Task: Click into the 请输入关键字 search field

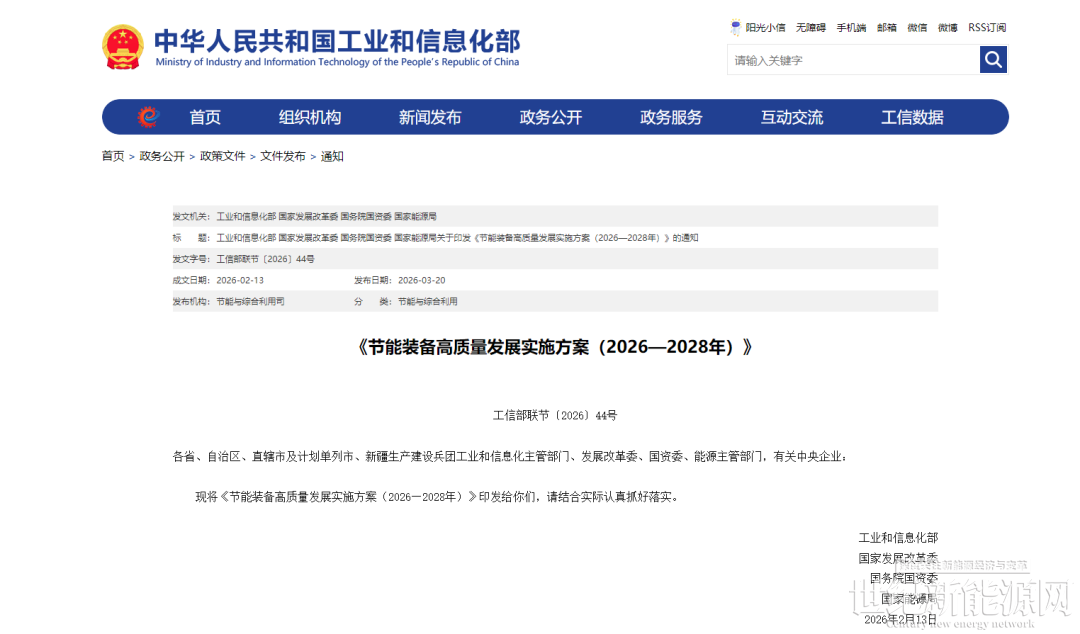Action: pyautogui.click(x=853, y=60)
